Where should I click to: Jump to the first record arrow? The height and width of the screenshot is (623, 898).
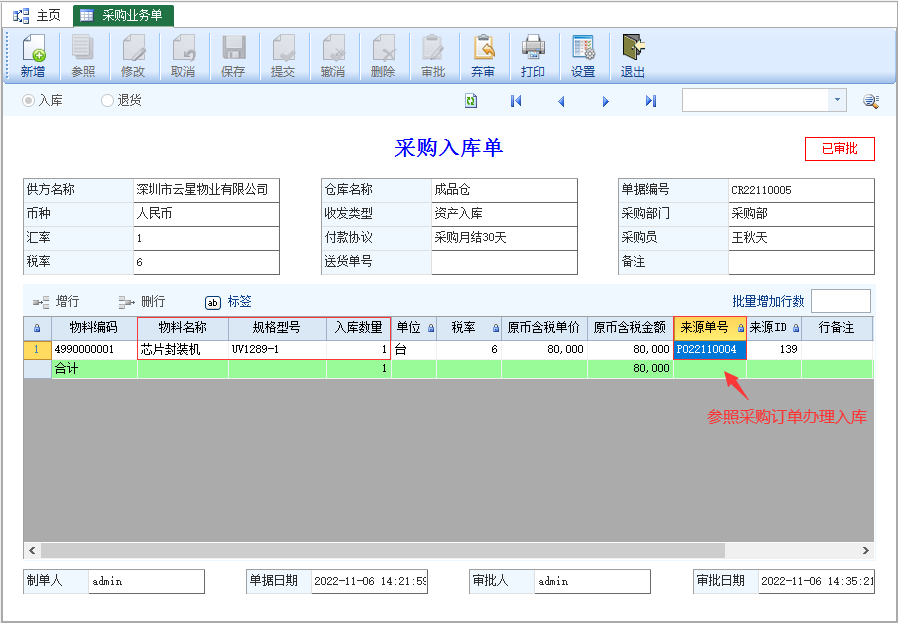coord(516,101)
